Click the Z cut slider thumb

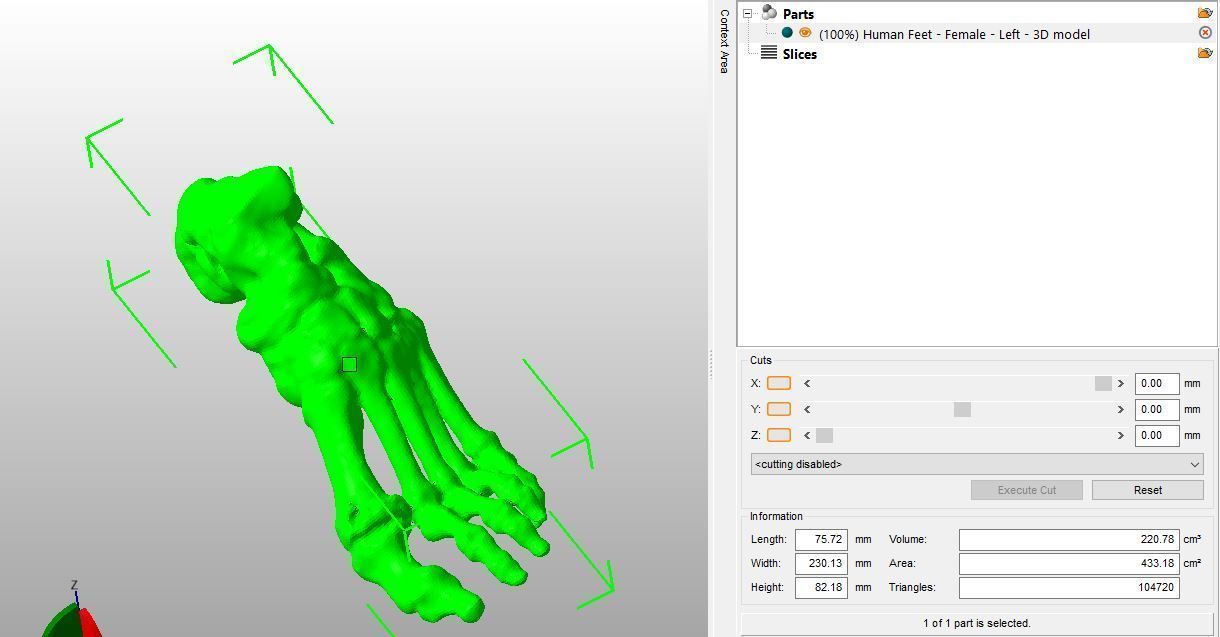pyautogui.click(x=824, y=435)
